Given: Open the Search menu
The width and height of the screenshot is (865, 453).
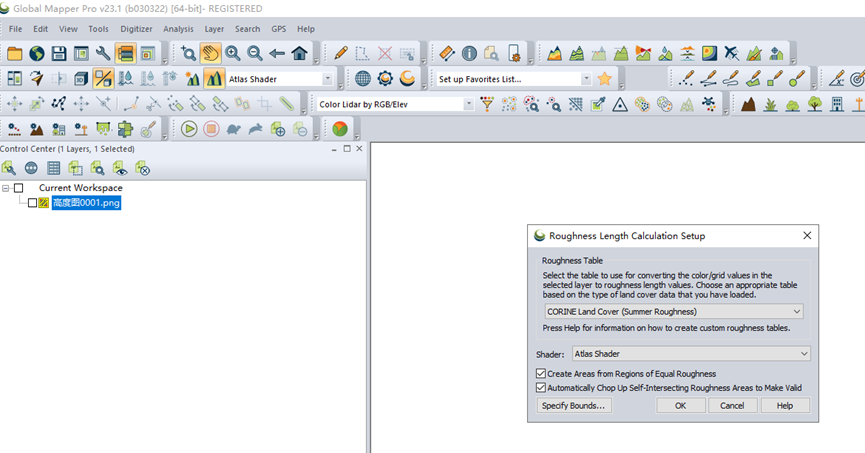Looking at the screenshot, I should coord(247,29).
